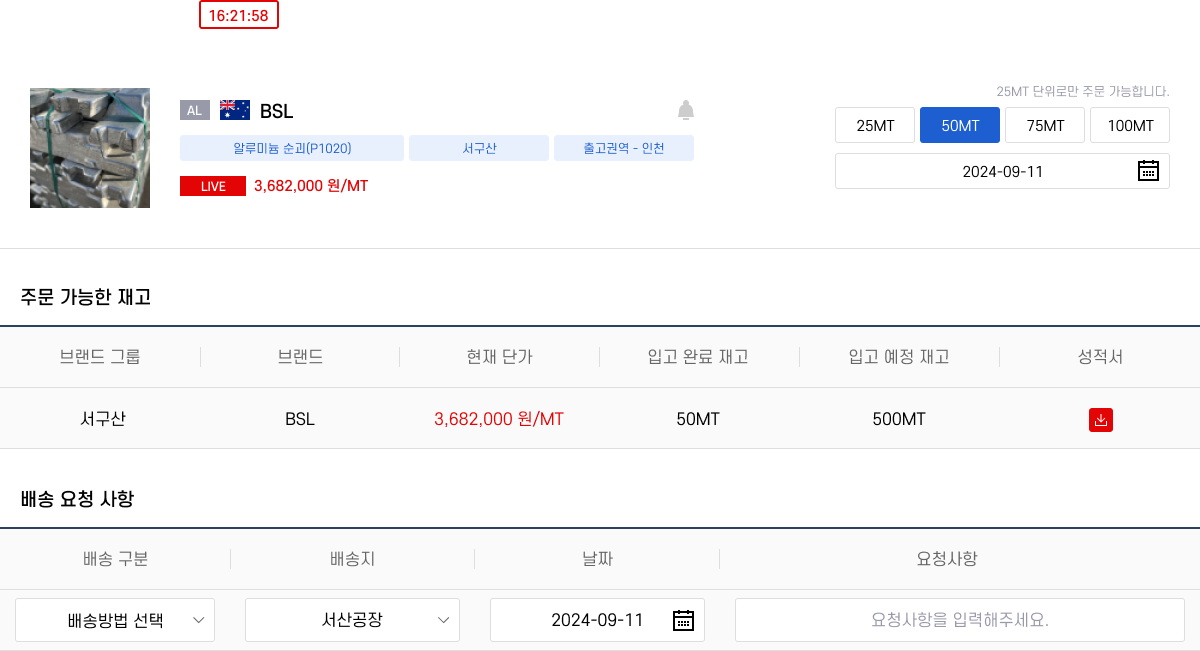Screen dimensions: 1200x651
Task: Click the 2024-09-11 delivery date field
Action: 597,620
